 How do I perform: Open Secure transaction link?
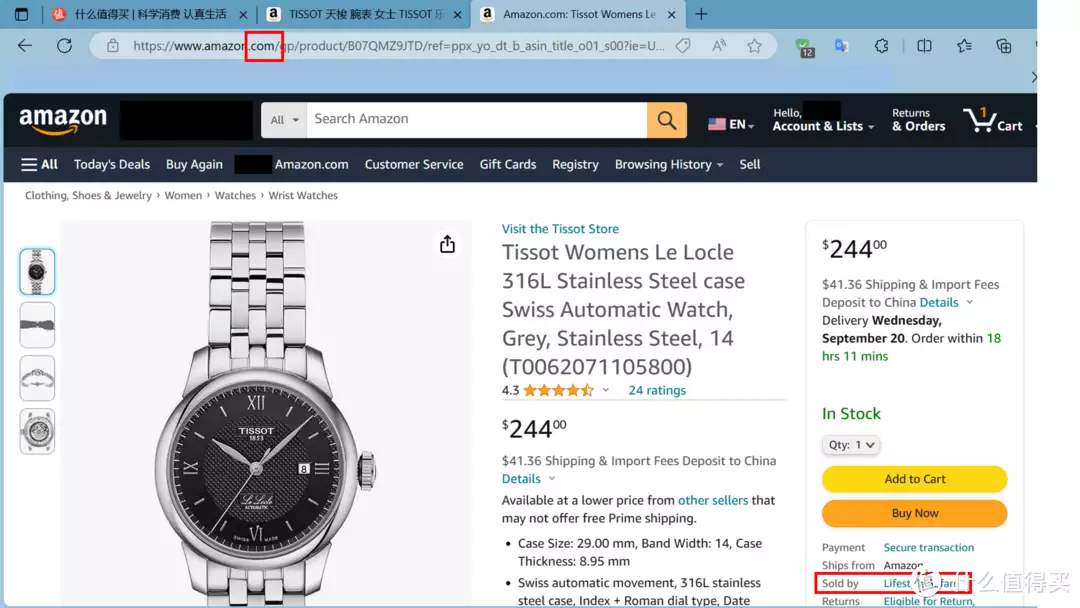928,547
